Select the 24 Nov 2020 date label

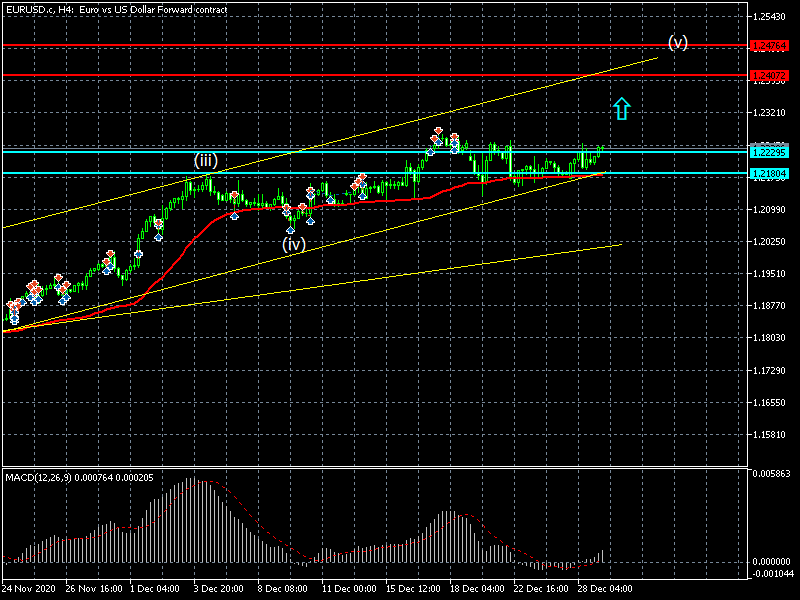tap(30, 589)
